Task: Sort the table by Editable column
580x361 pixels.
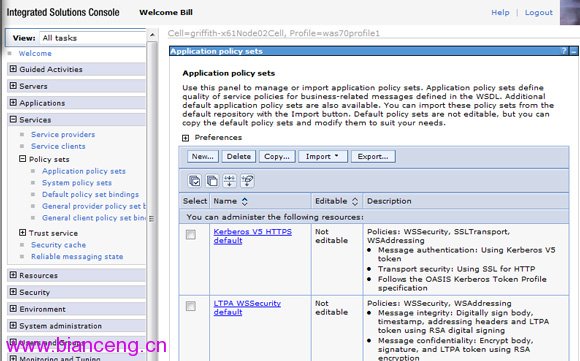Action: pyautogui.click(x=355, y=201)
